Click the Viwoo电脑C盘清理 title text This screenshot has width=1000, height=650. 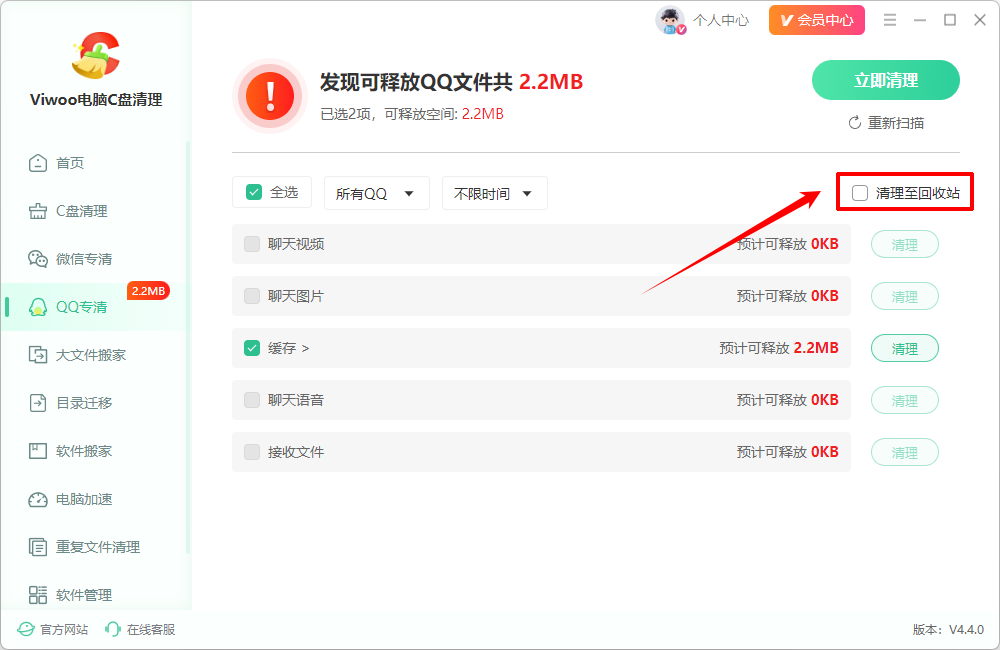[96, 100]
